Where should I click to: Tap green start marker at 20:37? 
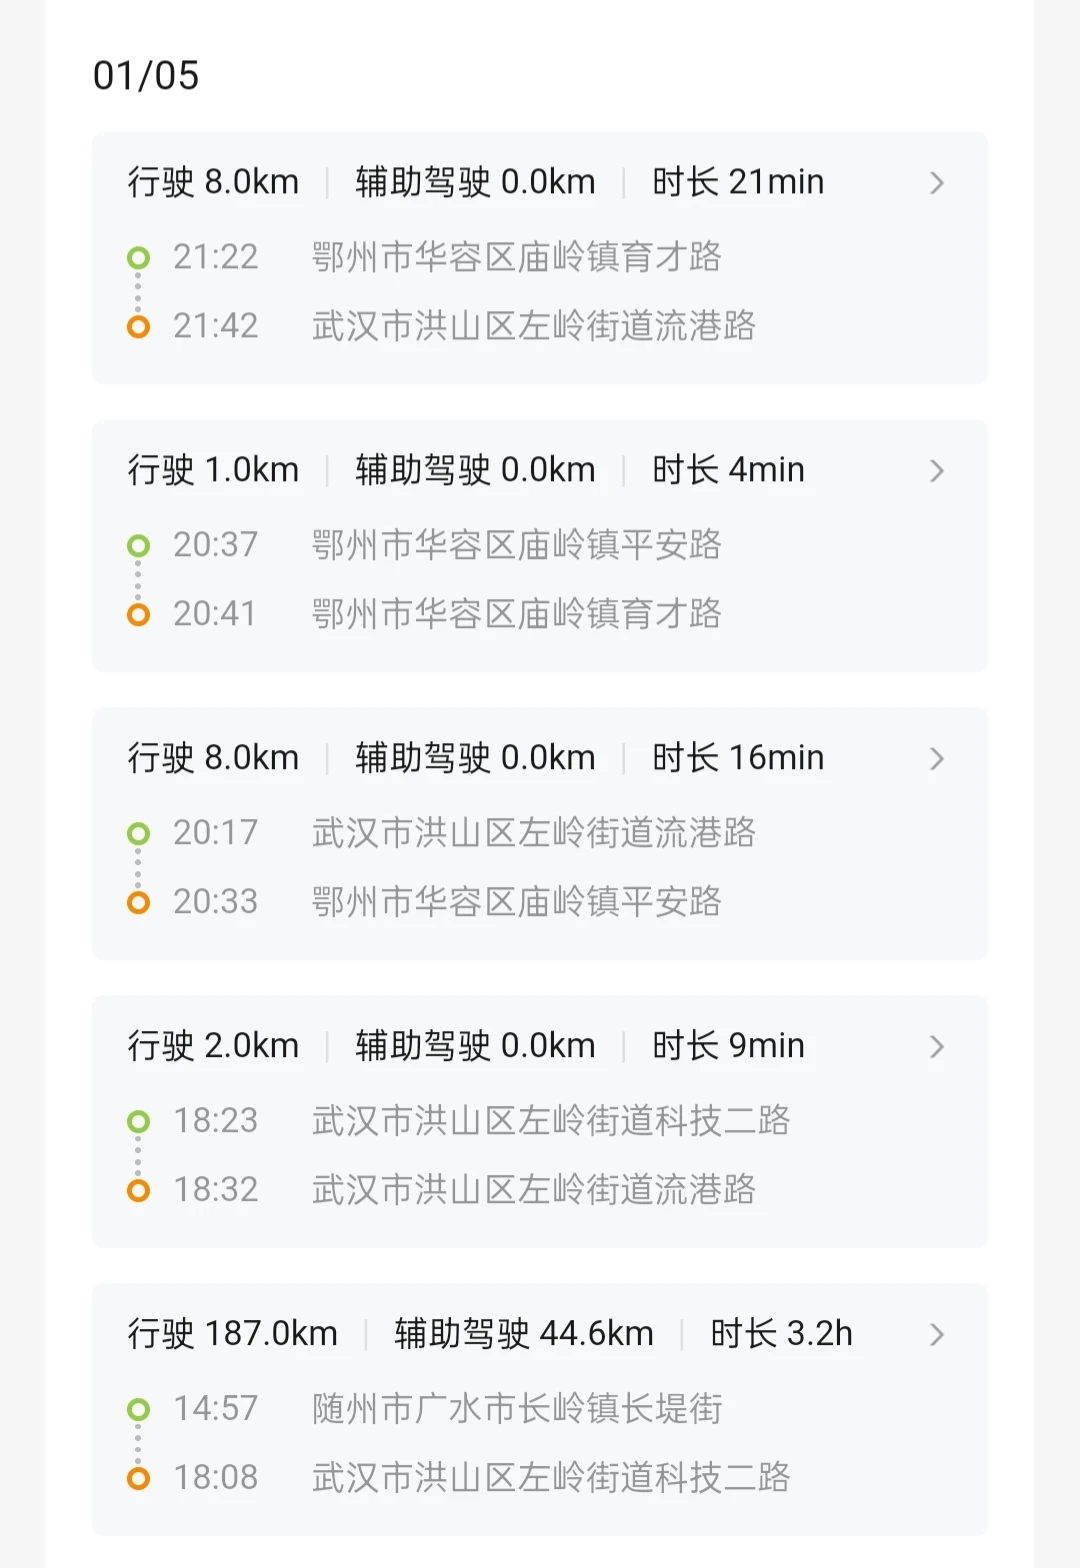(x=139, y=546)
